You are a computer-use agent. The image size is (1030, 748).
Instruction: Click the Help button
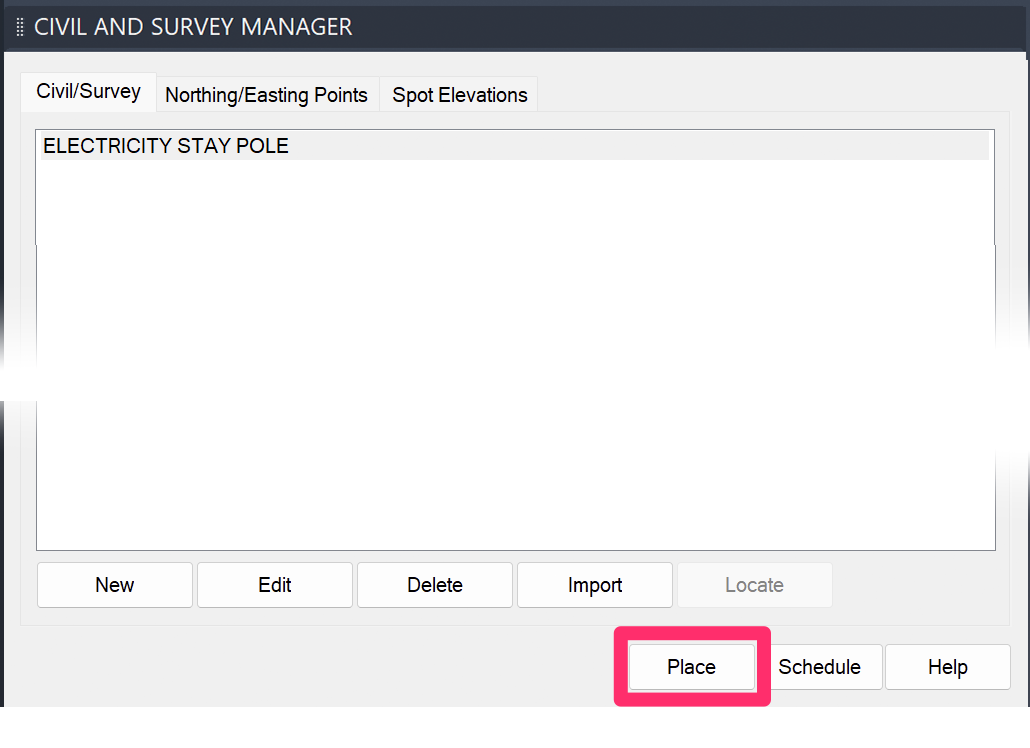tap(947, 667)
